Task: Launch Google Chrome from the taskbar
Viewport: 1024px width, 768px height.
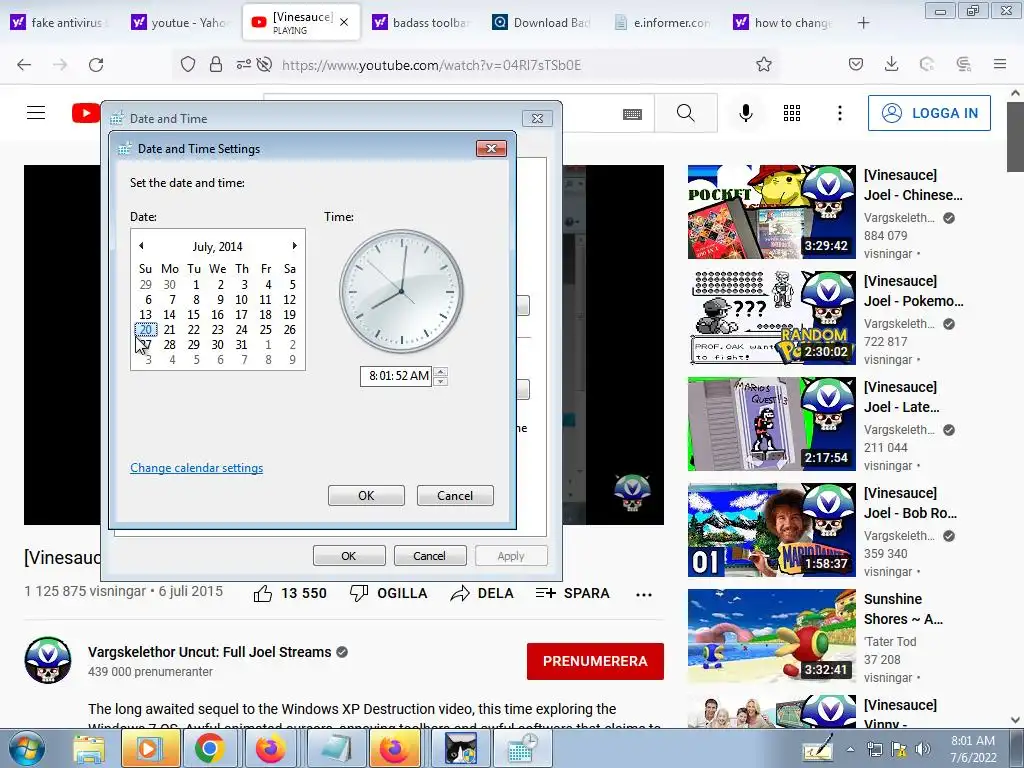Action: (209, 749)
